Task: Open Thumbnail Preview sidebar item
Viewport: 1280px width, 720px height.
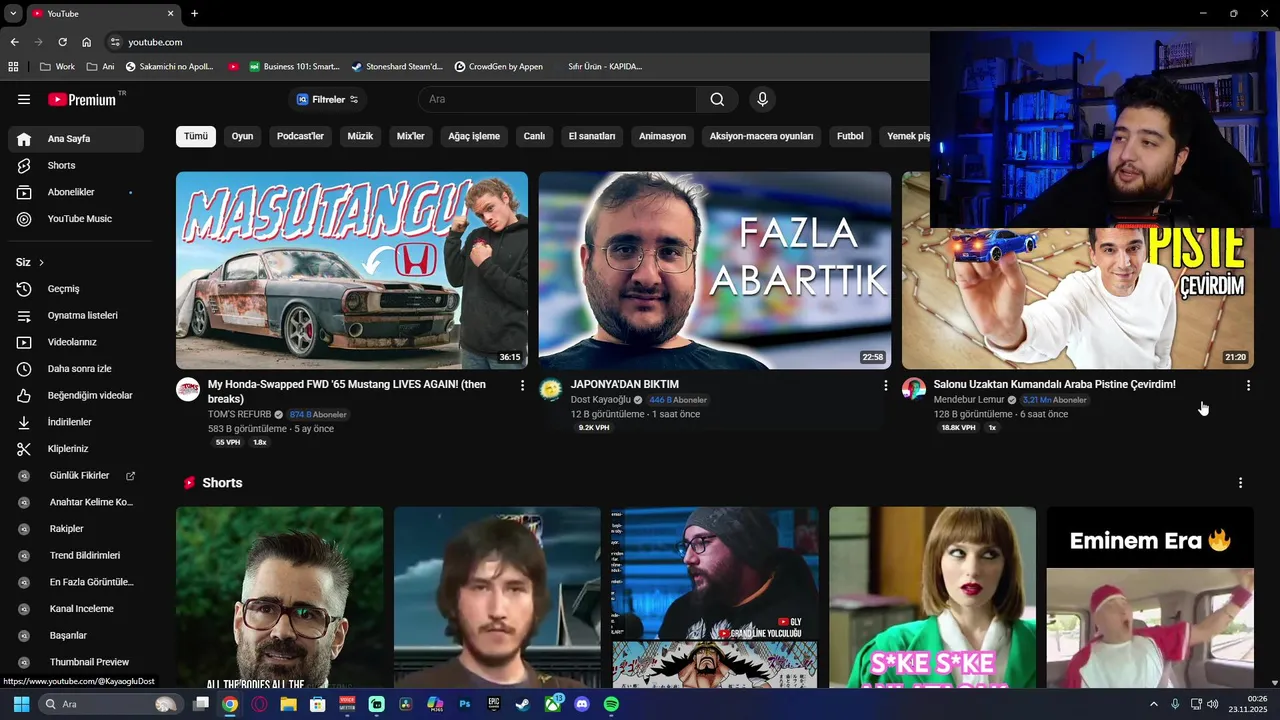Action: [x=76, y=662]
